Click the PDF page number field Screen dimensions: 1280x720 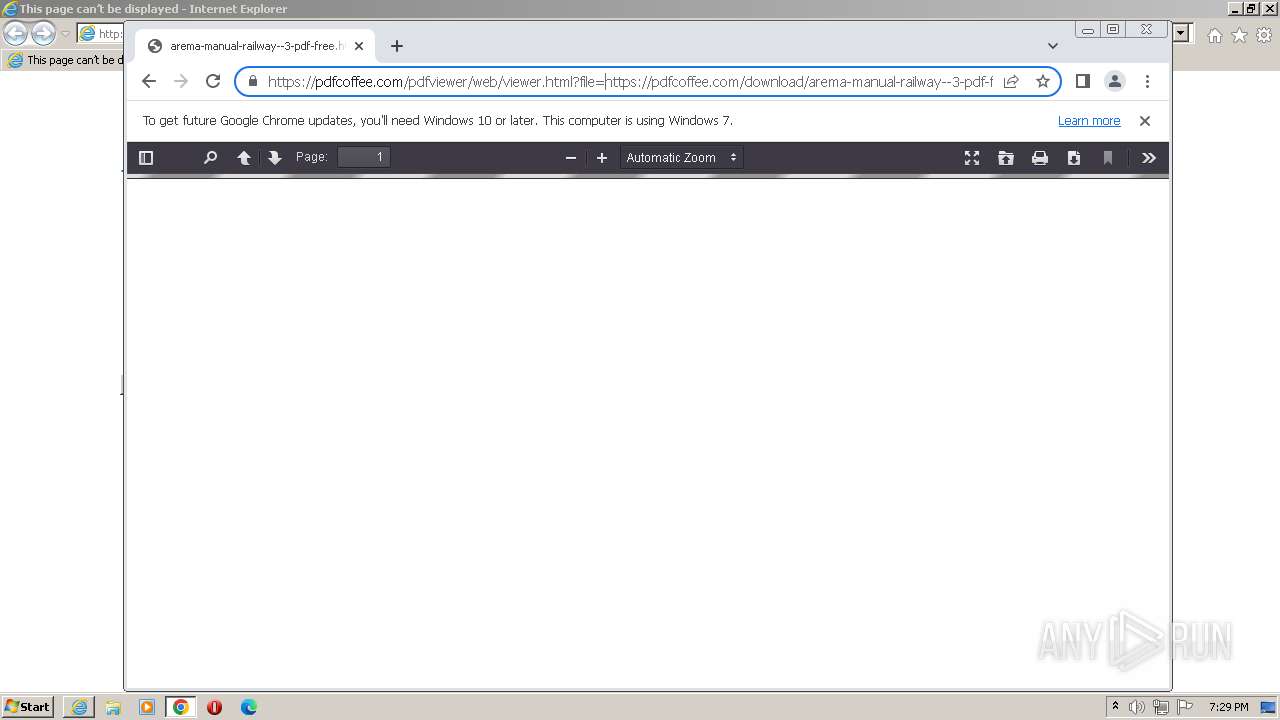(364, 157)
